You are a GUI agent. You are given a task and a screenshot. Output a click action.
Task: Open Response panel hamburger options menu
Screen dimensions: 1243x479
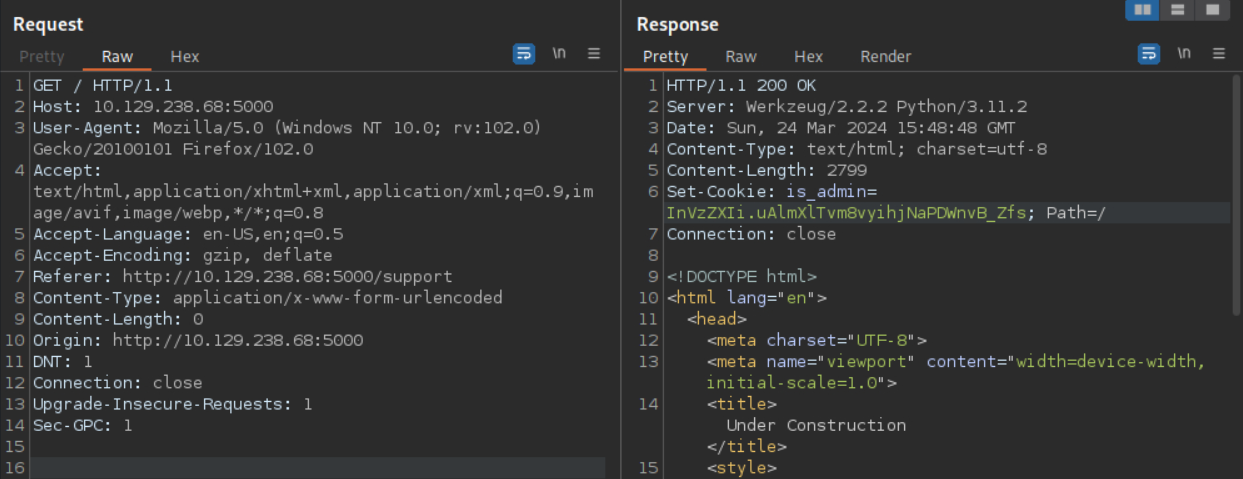click(1218, 54)
